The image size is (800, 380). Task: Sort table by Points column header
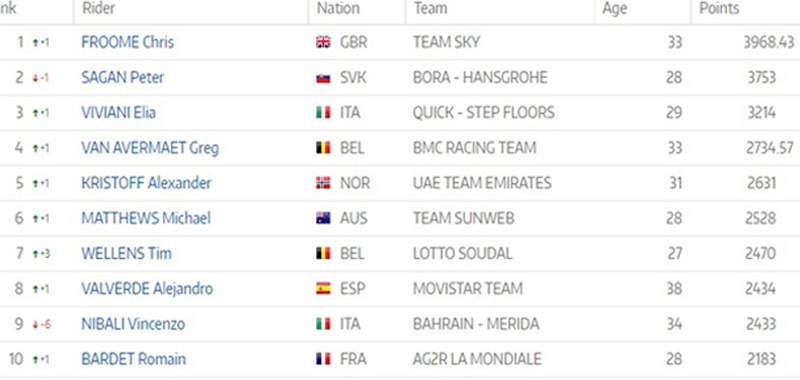(x=719, y=9)
